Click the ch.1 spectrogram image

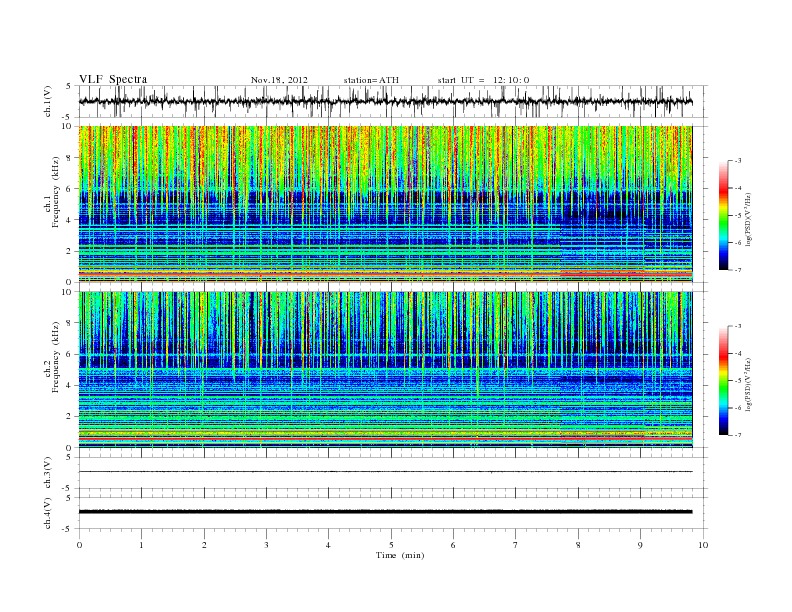coord(385,204)
